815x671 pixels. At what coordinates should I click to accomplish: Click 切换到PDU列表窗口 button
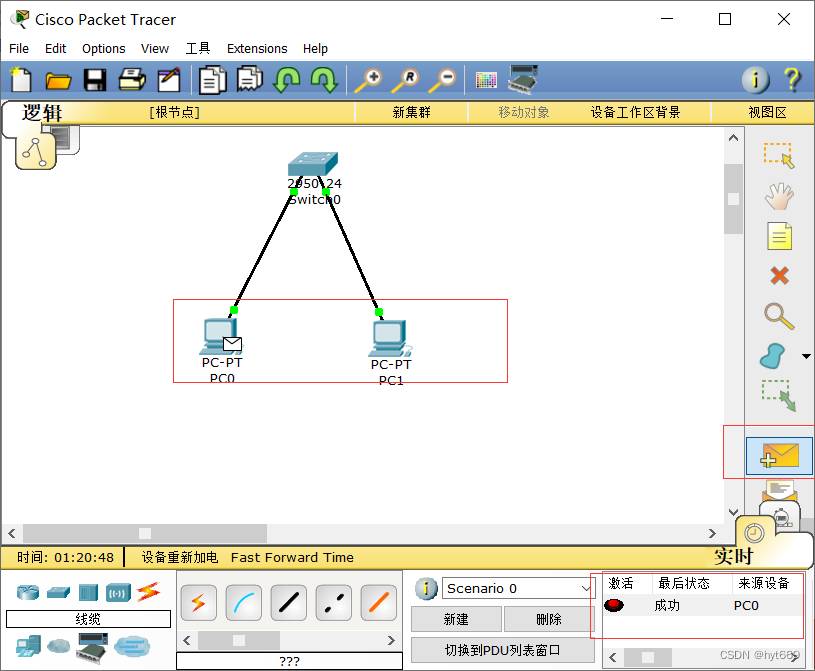(503, 650)
